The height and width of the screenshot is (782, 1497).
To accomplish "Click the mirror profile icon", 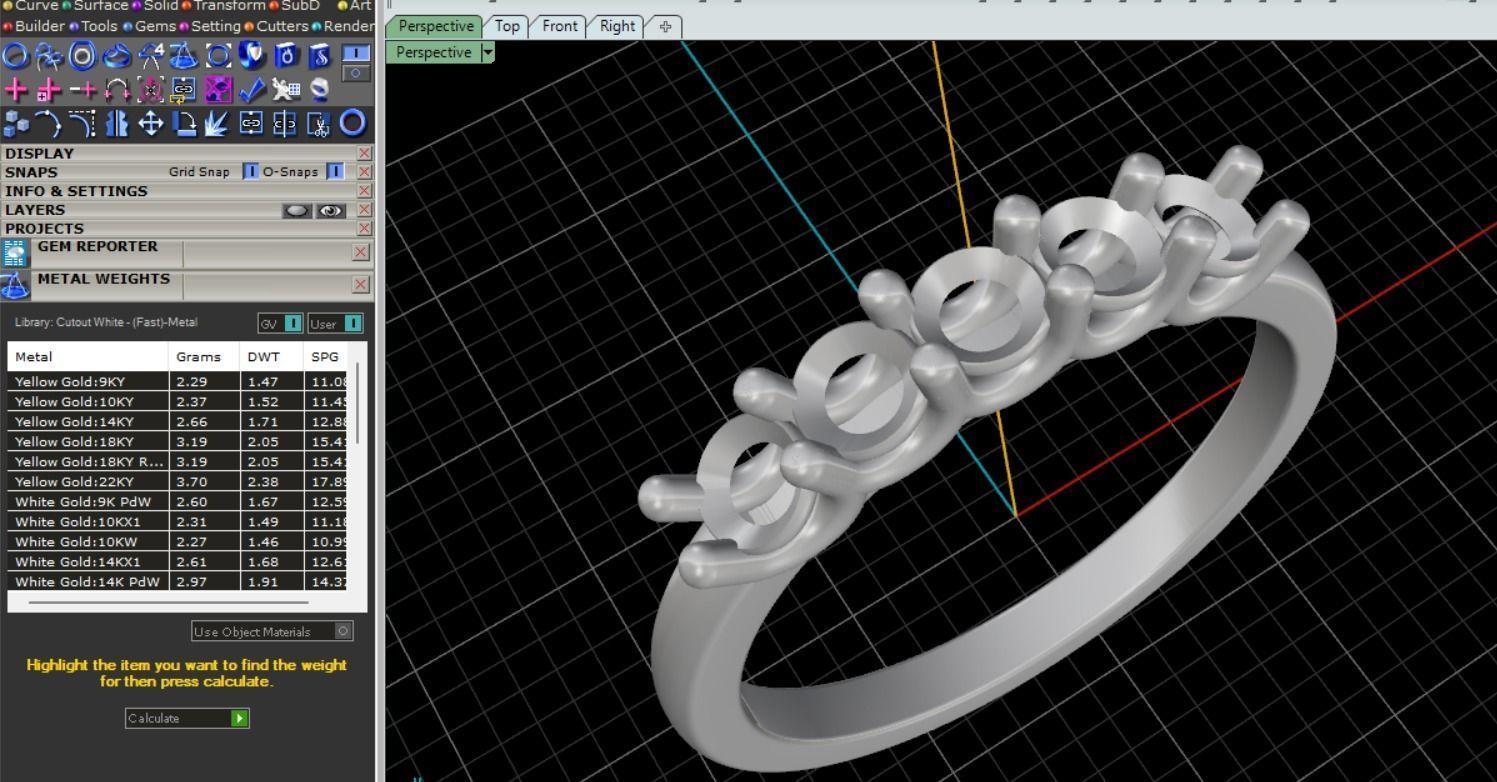I will pos(116,123).
